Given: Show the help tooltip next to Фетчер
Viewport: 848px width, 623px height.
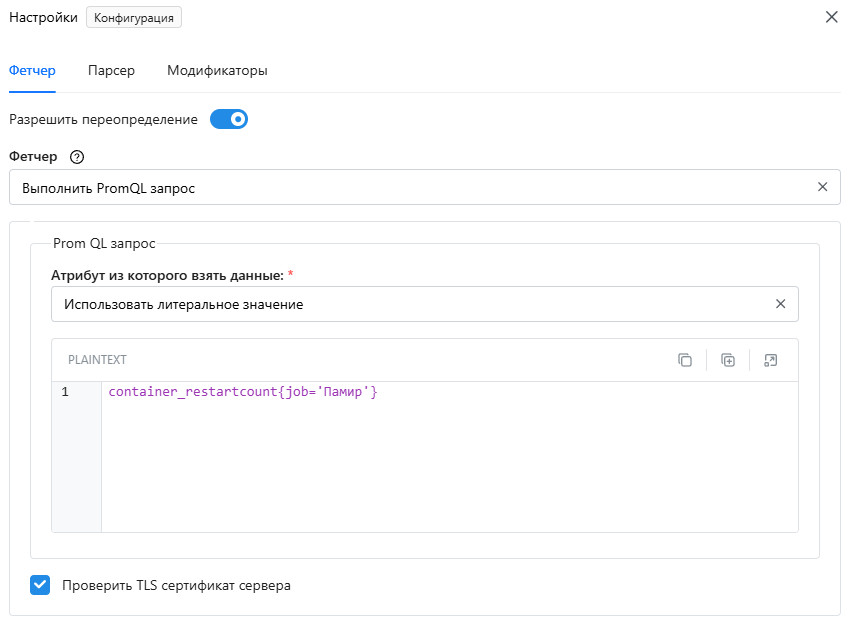Looking at the screenshot, I should [x=77, y=157].
